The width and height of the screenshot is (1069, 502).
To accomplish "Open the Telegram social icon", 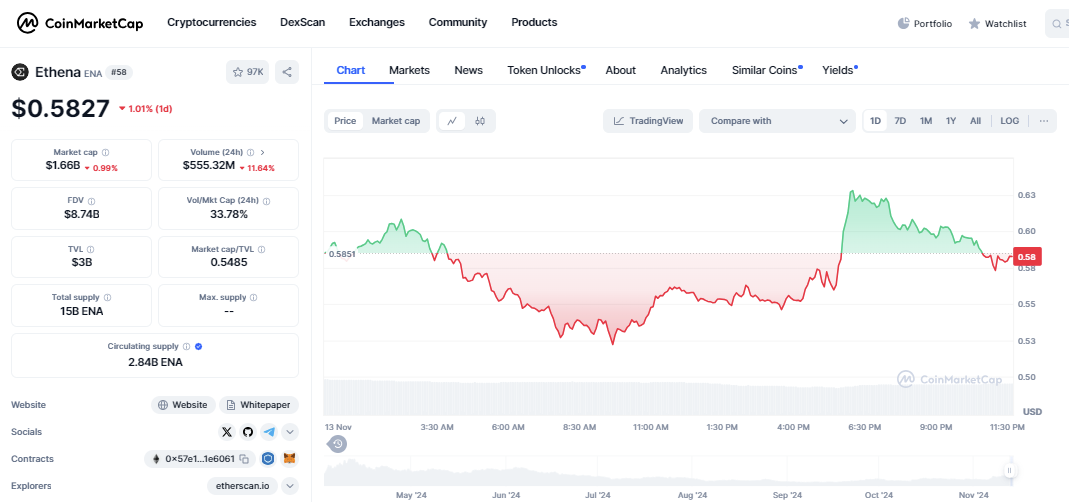I will pyautogui.click(x=269, y=432).
